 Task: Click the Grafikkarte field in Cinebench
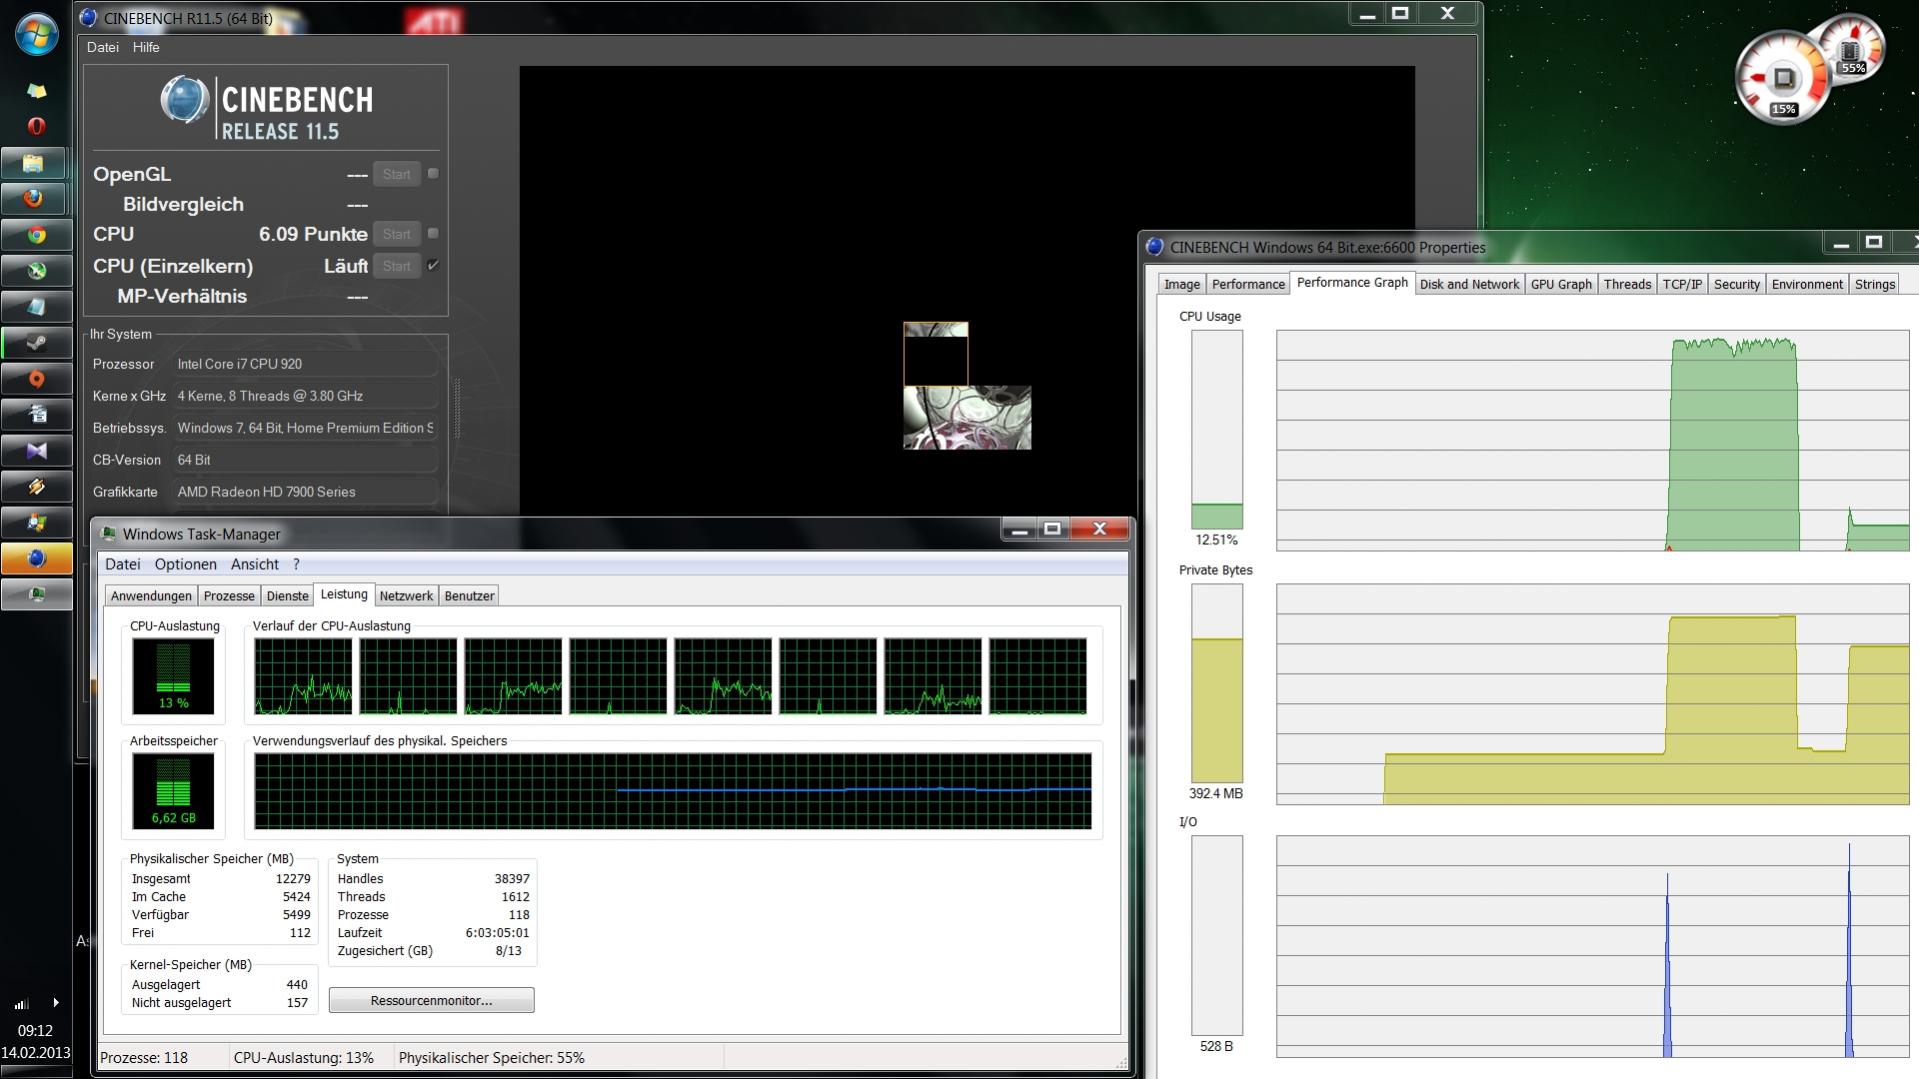click(x=306, y=492)
